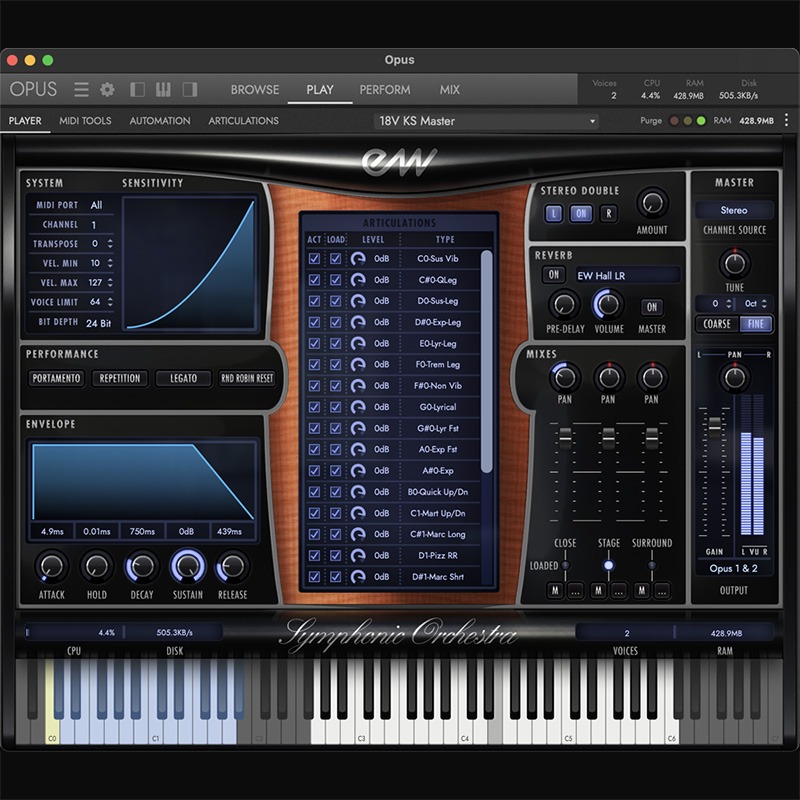Click the yellow C0 key on keyboard
The image size is (800, 800).
tap(52, 702)
